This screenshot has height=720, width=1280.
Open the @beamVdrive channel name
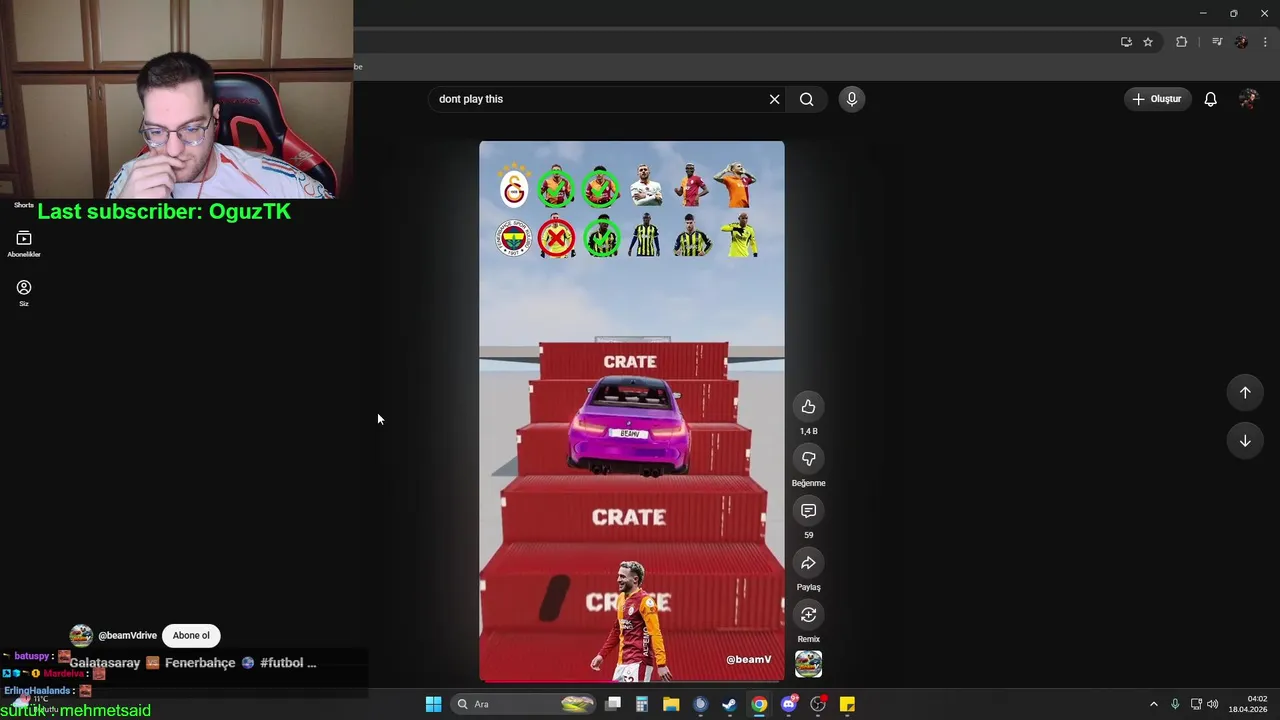click(x=127, y=636)
